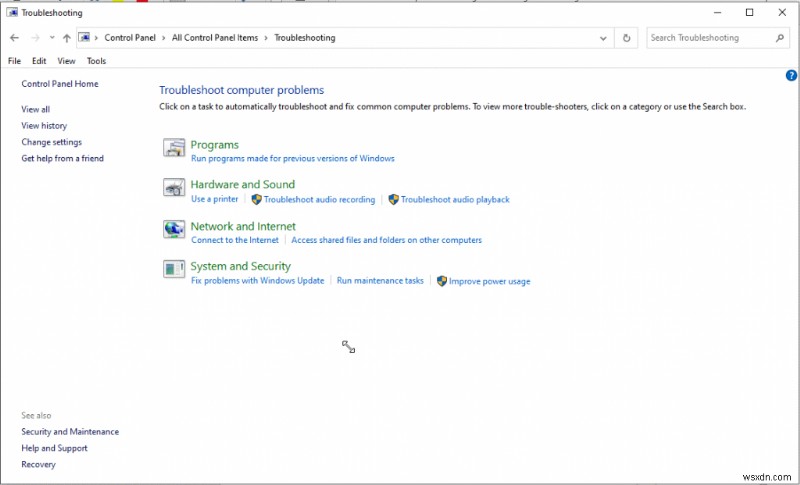Open Help via blue question mark icon

[x=791, y=75]
